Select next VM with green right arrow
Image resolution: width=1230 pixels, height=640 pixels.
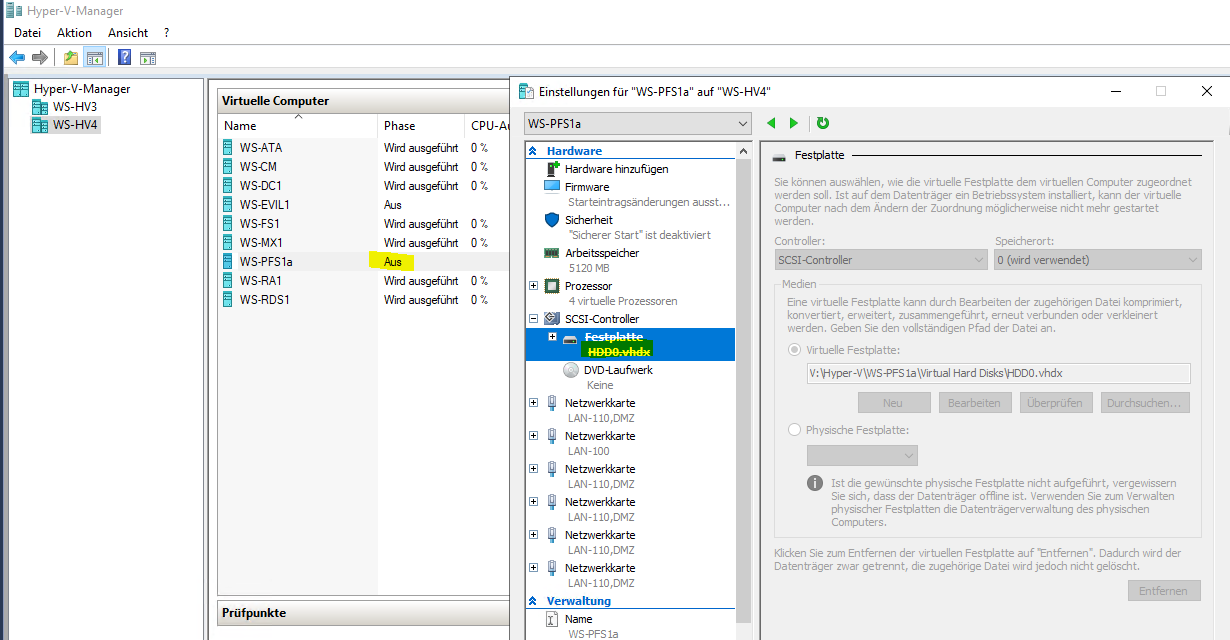tap(794, 123)
